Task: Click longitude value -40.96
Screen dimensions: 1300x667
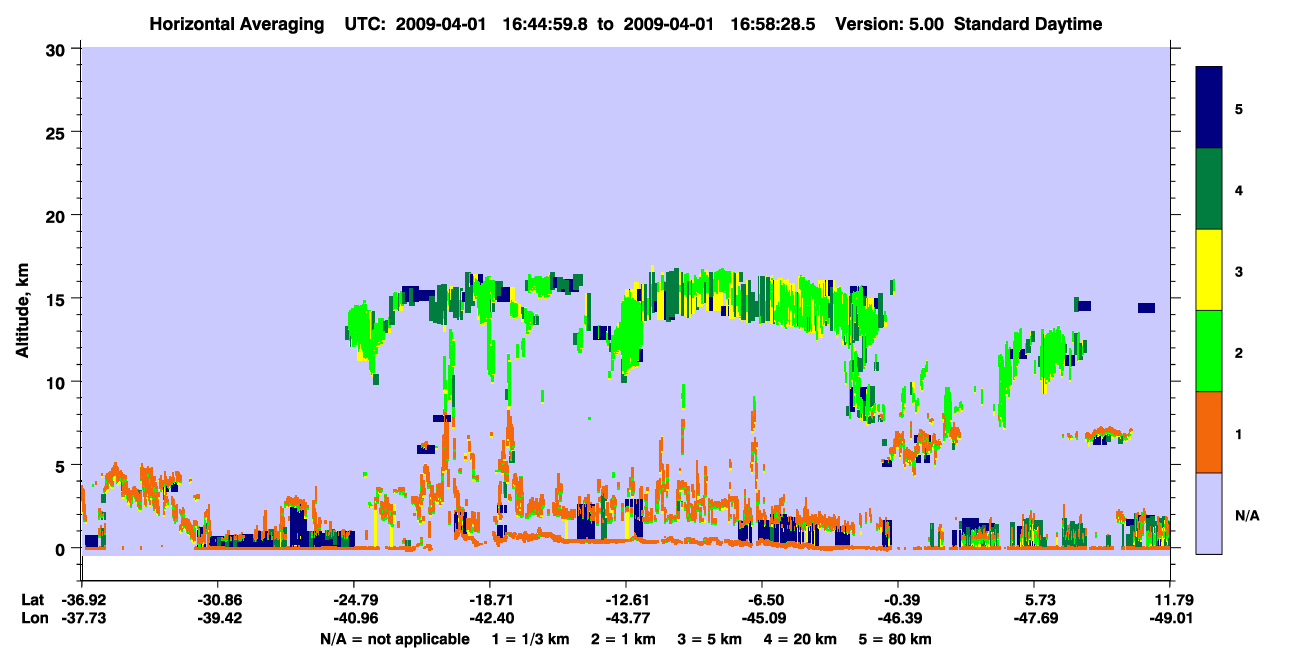Action: (353, 619)
